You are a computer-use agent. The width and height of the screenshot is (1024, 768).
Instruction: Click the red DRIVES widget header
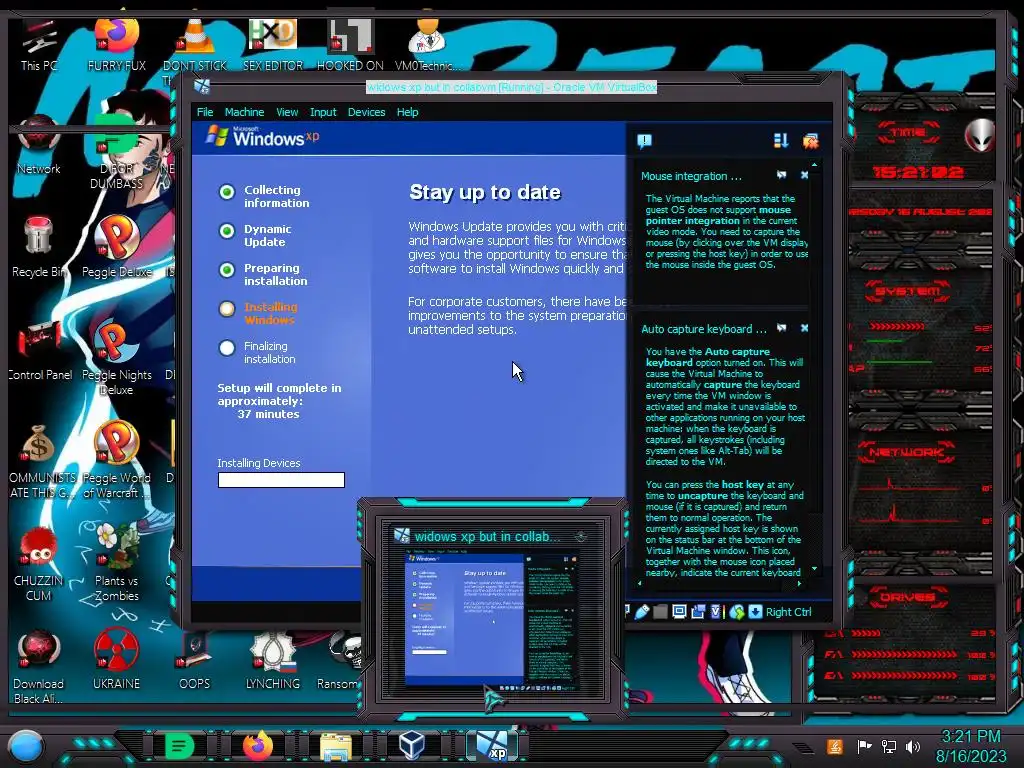(x=906, y=597)
